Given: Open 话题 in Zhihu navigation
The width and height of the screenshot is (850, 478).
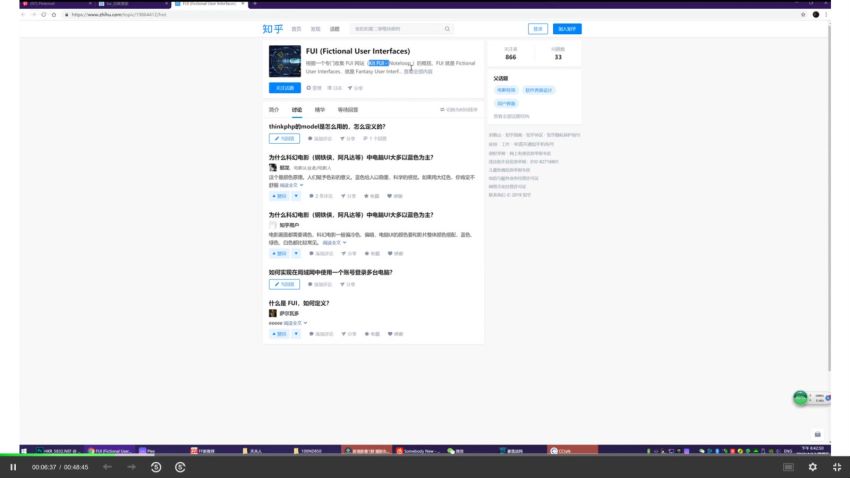Looking at the screenshot, I should tap(334, 29).
